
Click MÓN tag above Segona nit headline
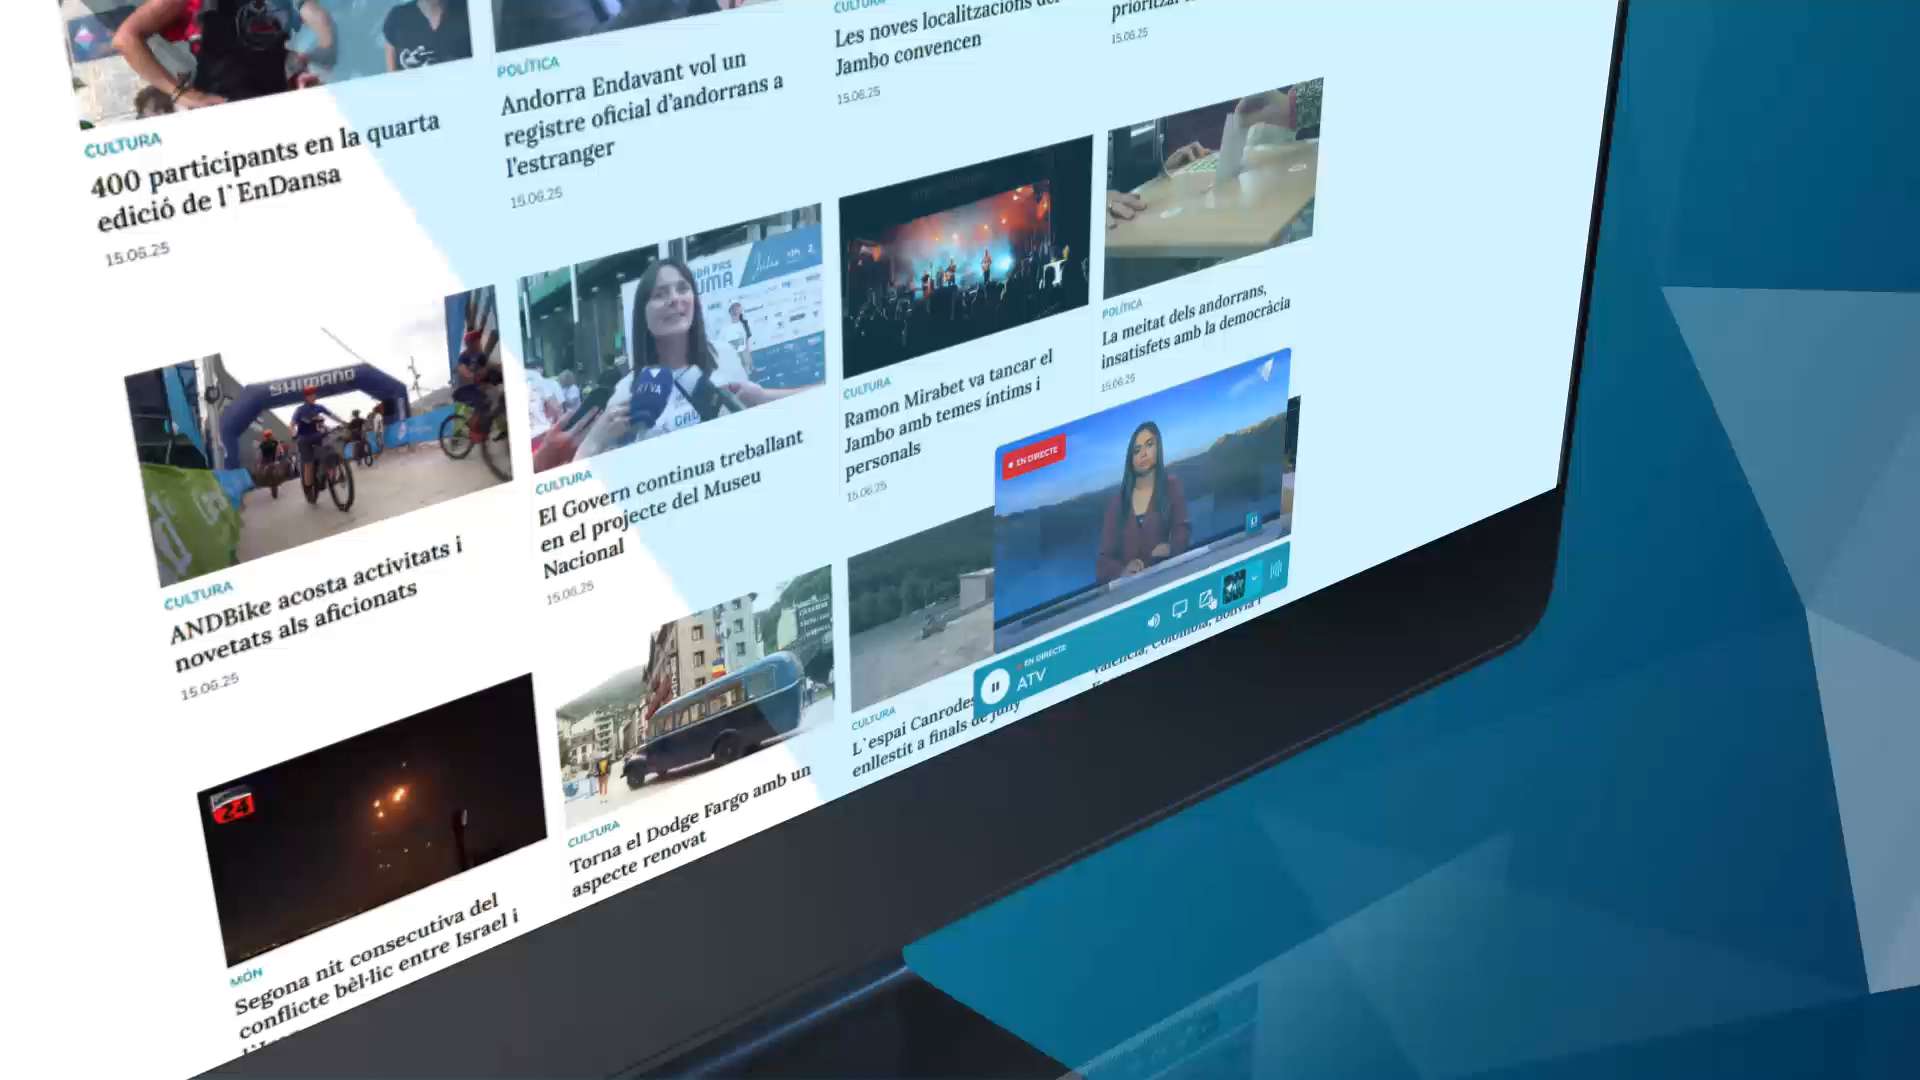click(x=246, y=975)
